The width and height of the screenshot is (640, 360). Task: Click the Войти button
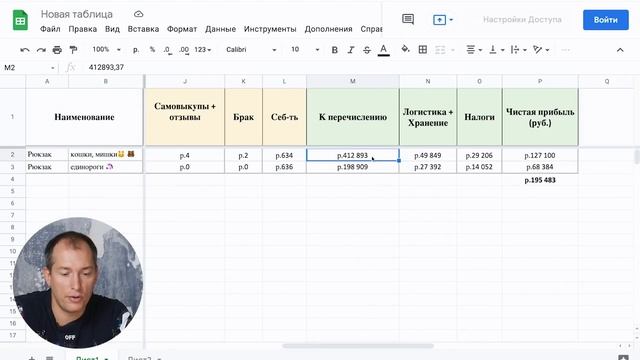pyautogui.click(x=605, y=20)
